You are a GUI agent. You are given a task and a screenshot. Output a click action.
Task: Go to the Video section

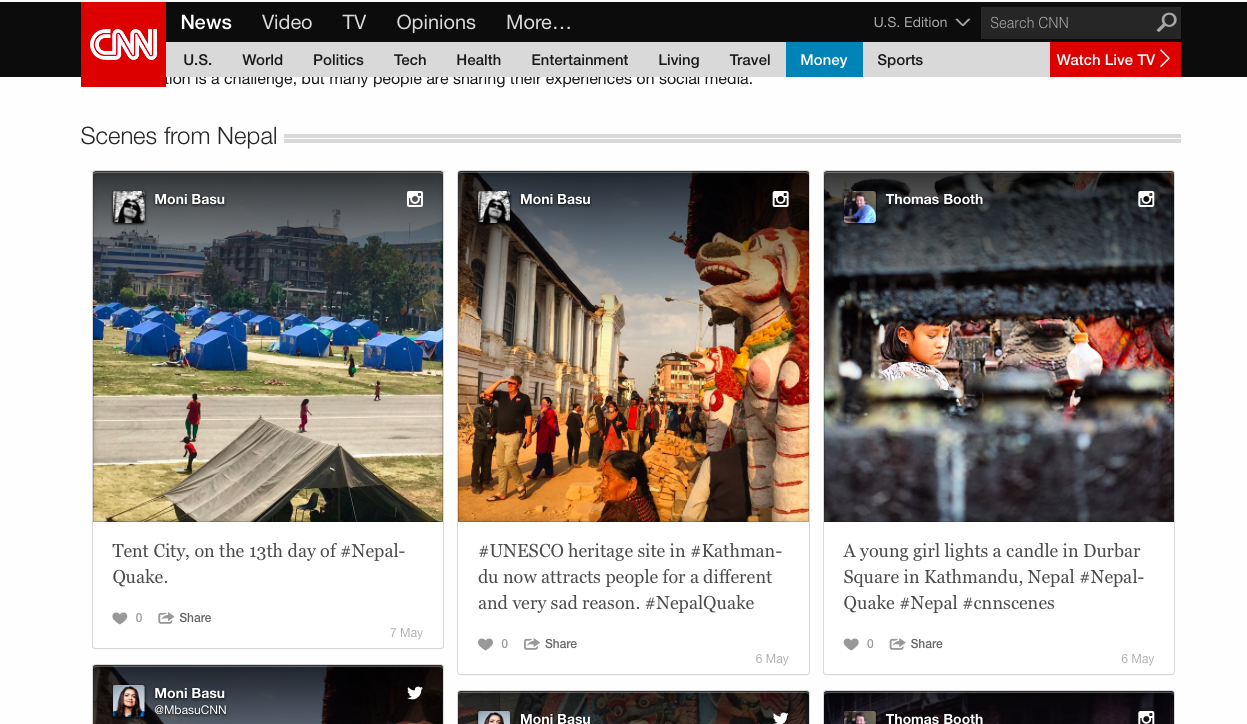tap(287, 22)
